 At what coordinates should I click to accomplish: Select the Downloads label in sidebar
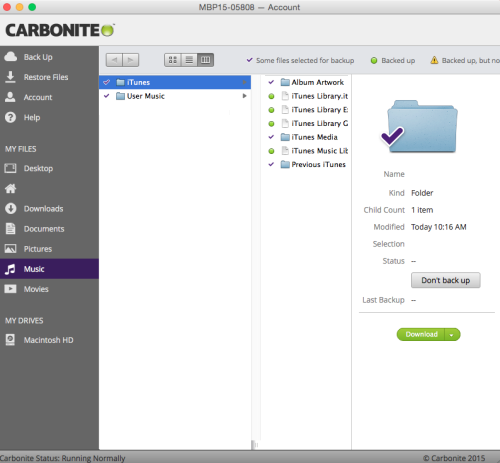point(43,209)
